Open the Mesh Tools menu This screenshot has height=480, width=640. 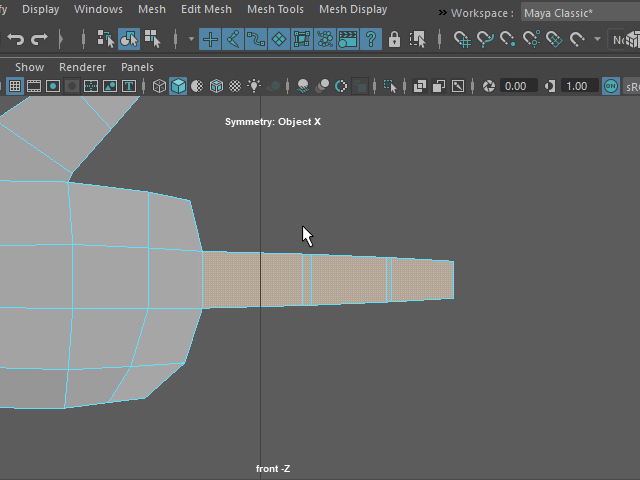point(275,9)
